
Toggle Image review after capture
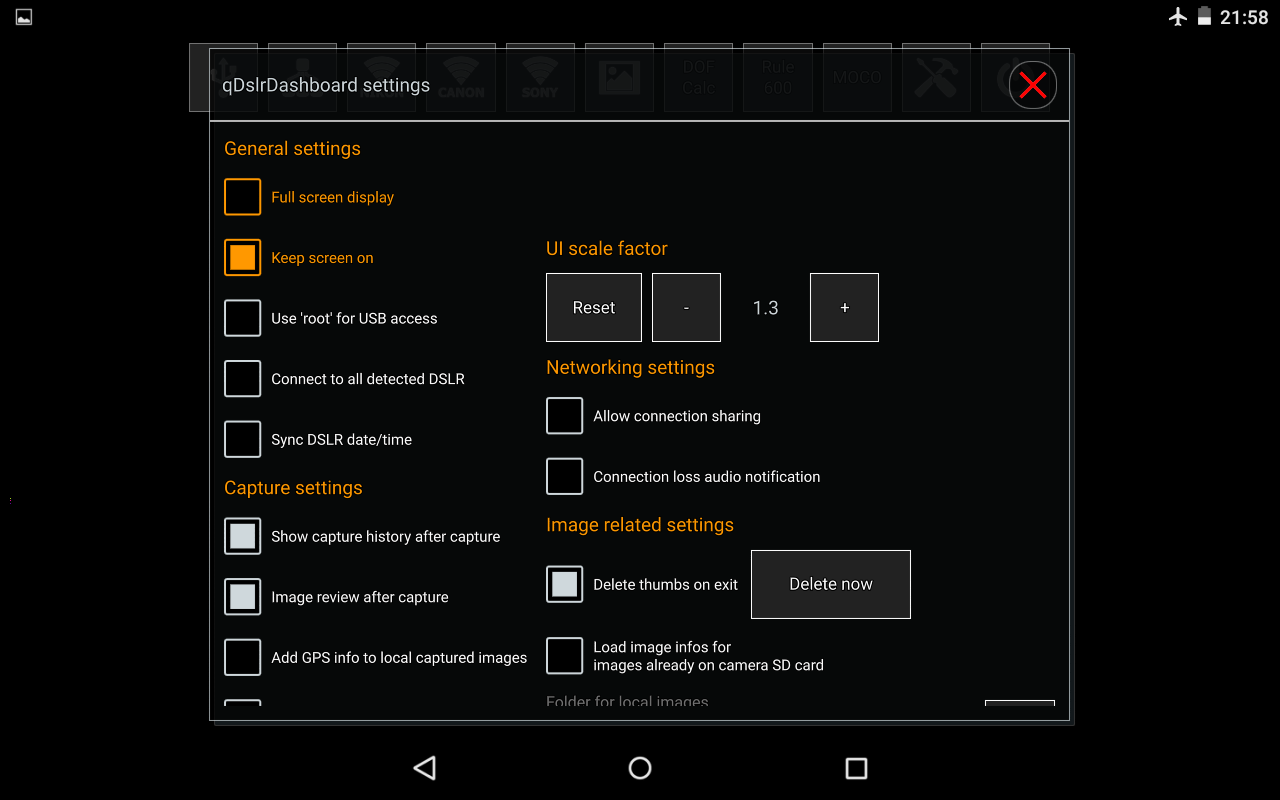coord(243,597)
